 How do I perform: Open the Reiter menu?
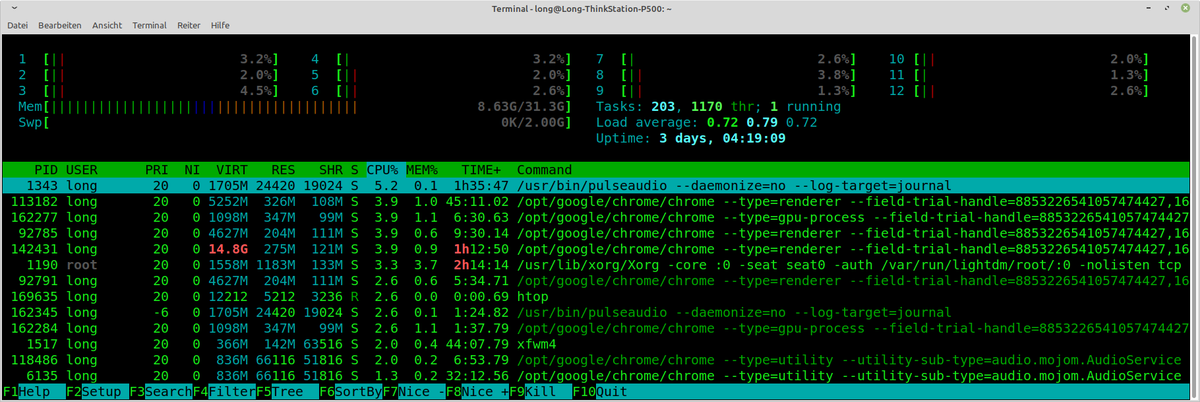tap(188, 24)
